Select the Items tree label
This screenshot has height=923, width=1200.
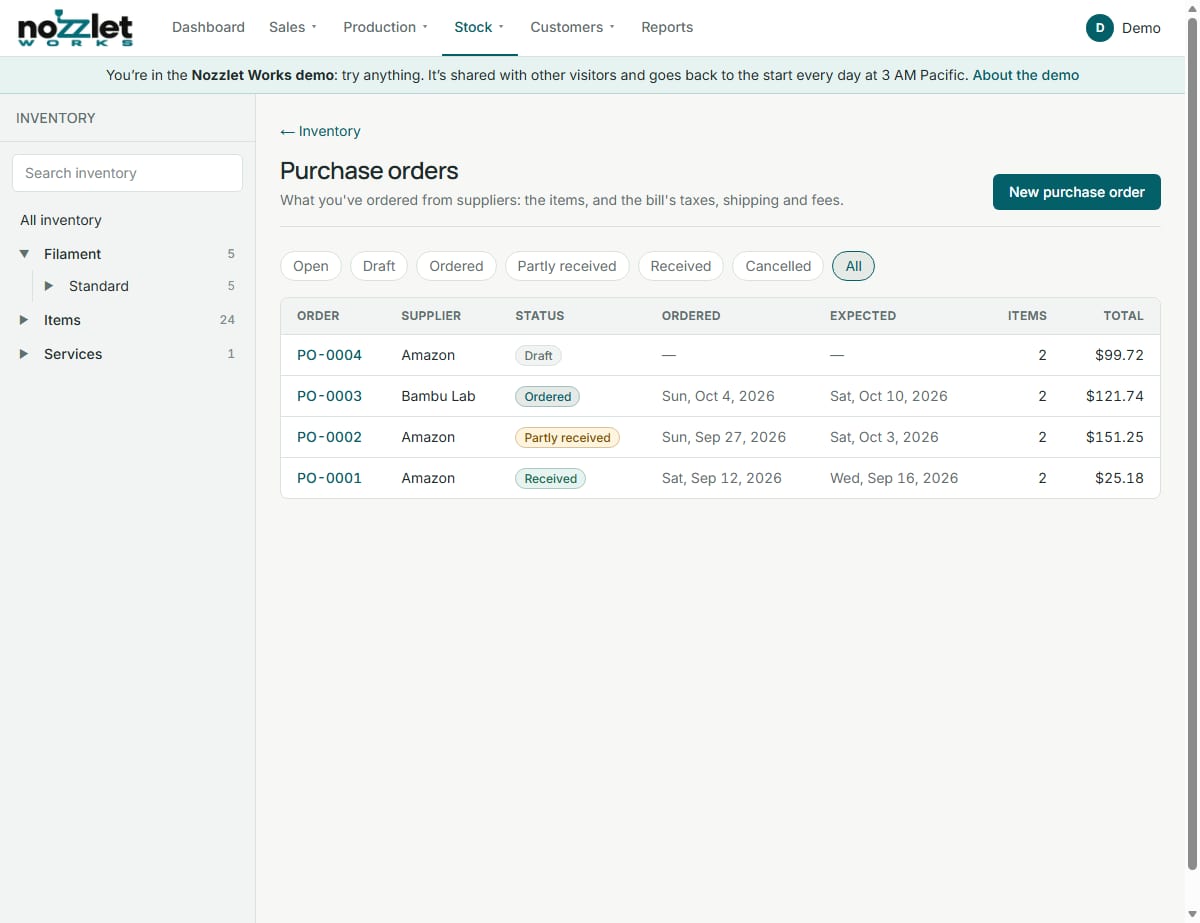coord(62,320)
